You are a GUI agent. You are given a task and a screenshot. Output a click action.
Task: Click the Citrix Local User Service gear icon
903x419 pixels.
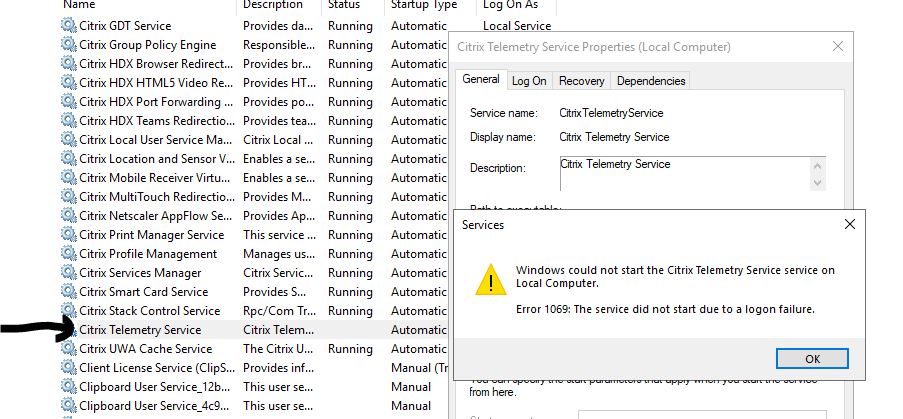[x=69, y=140]
